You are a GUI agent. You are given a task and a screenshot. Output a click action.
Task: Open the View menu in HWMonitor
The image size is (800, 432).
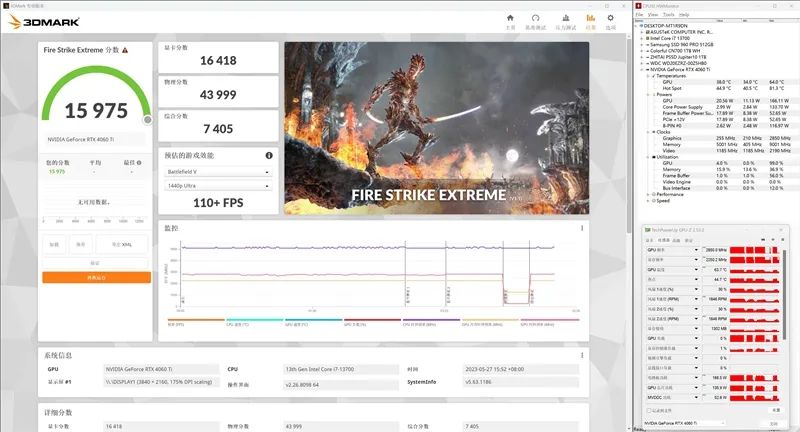pos(653,15)
